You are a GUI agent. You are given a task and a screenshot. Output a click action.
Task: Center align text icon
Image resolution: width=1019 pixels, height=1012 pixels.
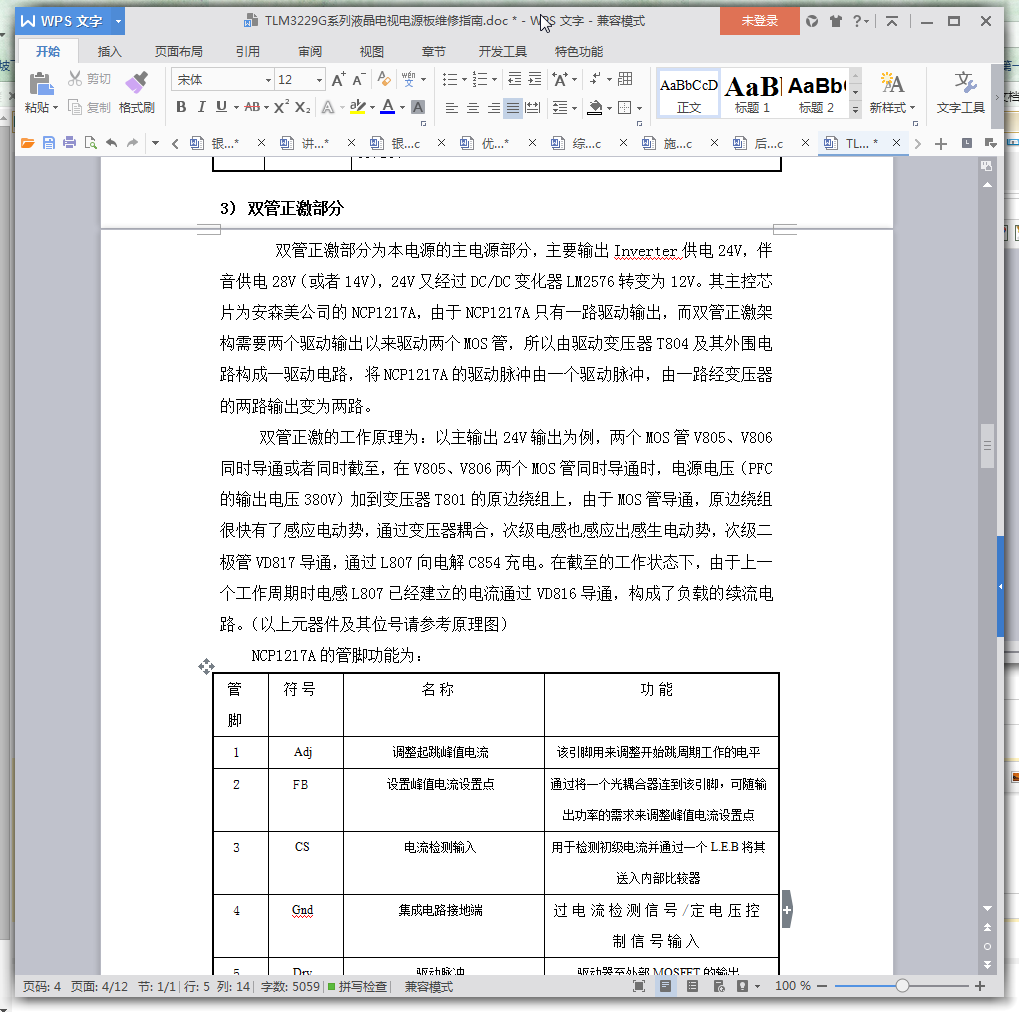point(472,107)
